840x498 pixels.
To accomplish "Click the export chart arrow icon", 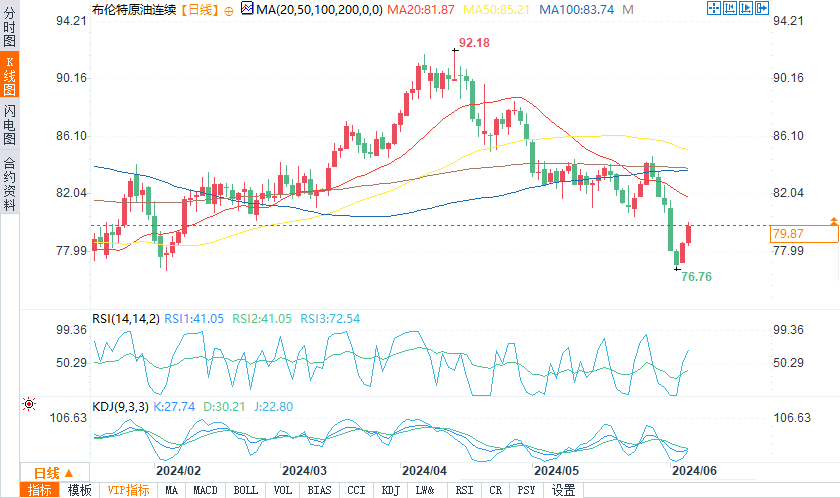I will tap(762, 8).
